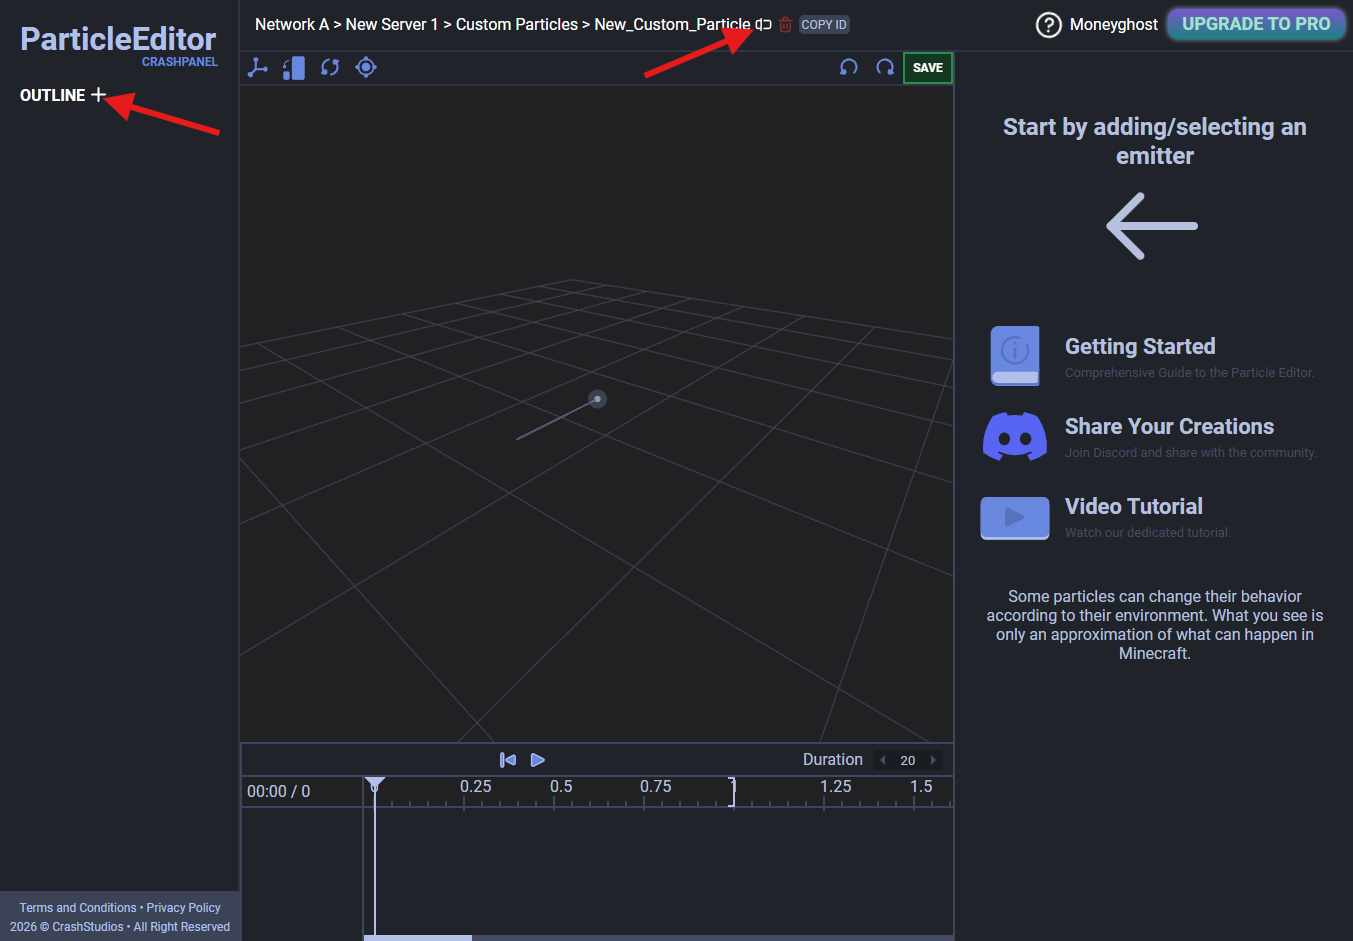Viewport: 1353px width, 941px height.
Task: Click the loop arrows icon in the toolbar
Action: (x=330, y=68)
